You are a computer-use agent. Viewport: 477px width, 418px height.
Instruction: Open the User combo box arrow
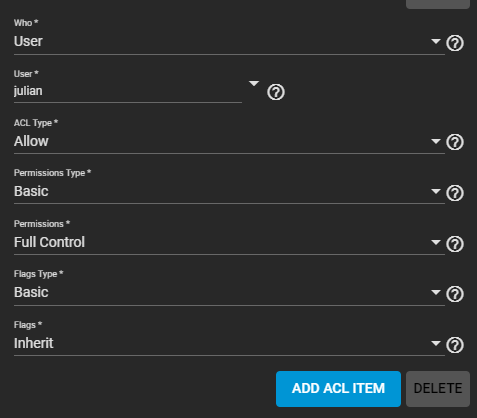pos(254,83)
